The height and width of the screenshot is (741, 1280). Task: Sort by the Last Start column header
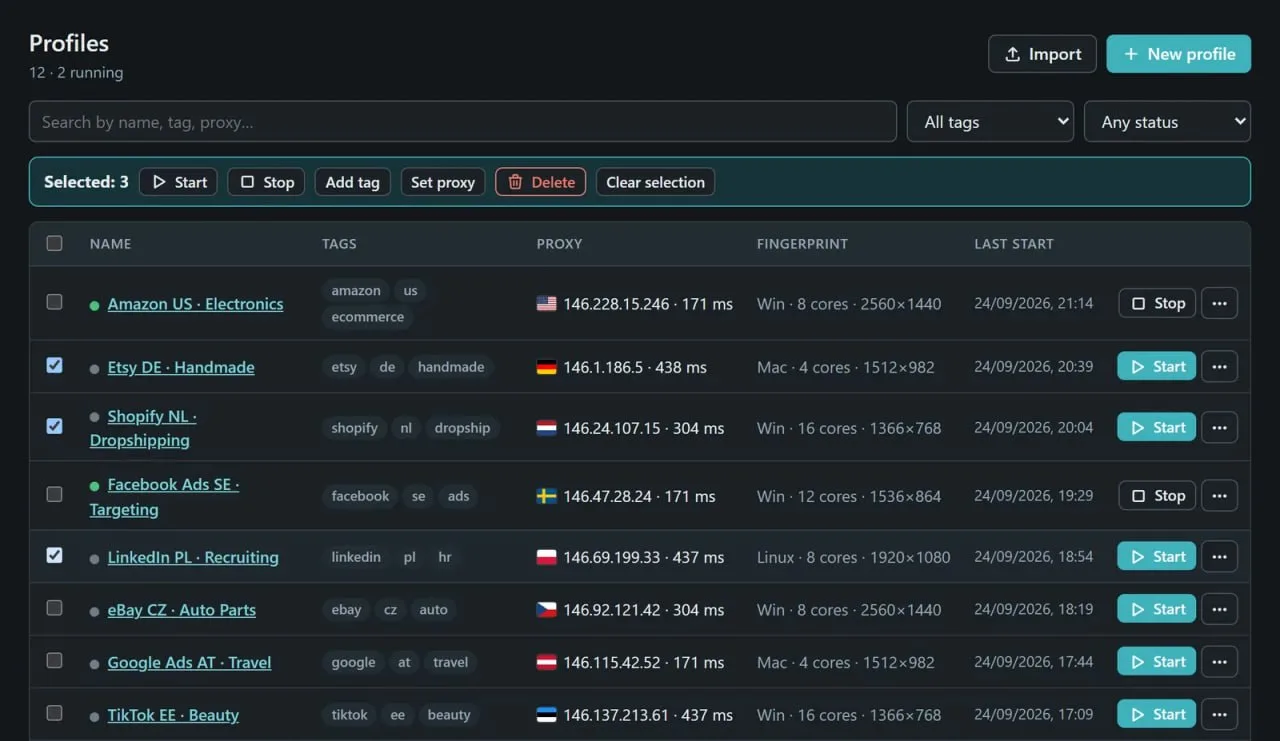click(1013, 244)
